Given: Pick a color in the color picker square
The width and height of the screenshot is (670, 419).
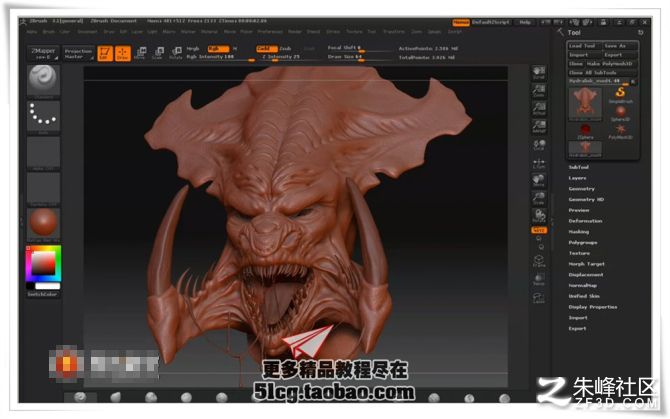Looking at the screenshot, I should coord(44,263).
